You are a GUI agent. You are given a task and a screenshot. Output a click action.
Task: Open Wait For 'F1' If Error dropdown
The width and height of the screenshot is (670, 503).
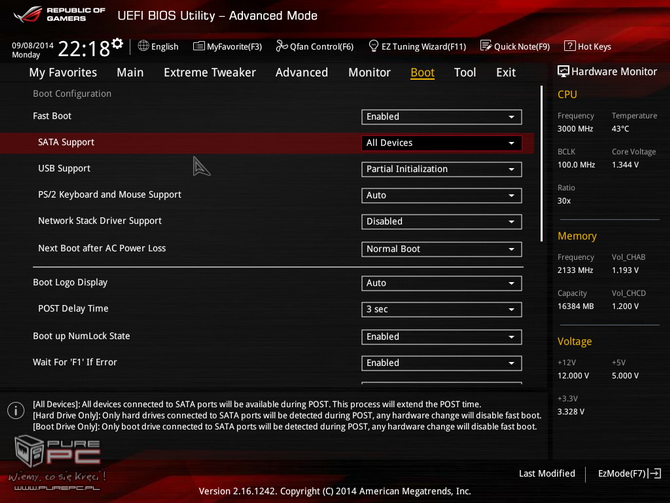[x=441, y=363]
